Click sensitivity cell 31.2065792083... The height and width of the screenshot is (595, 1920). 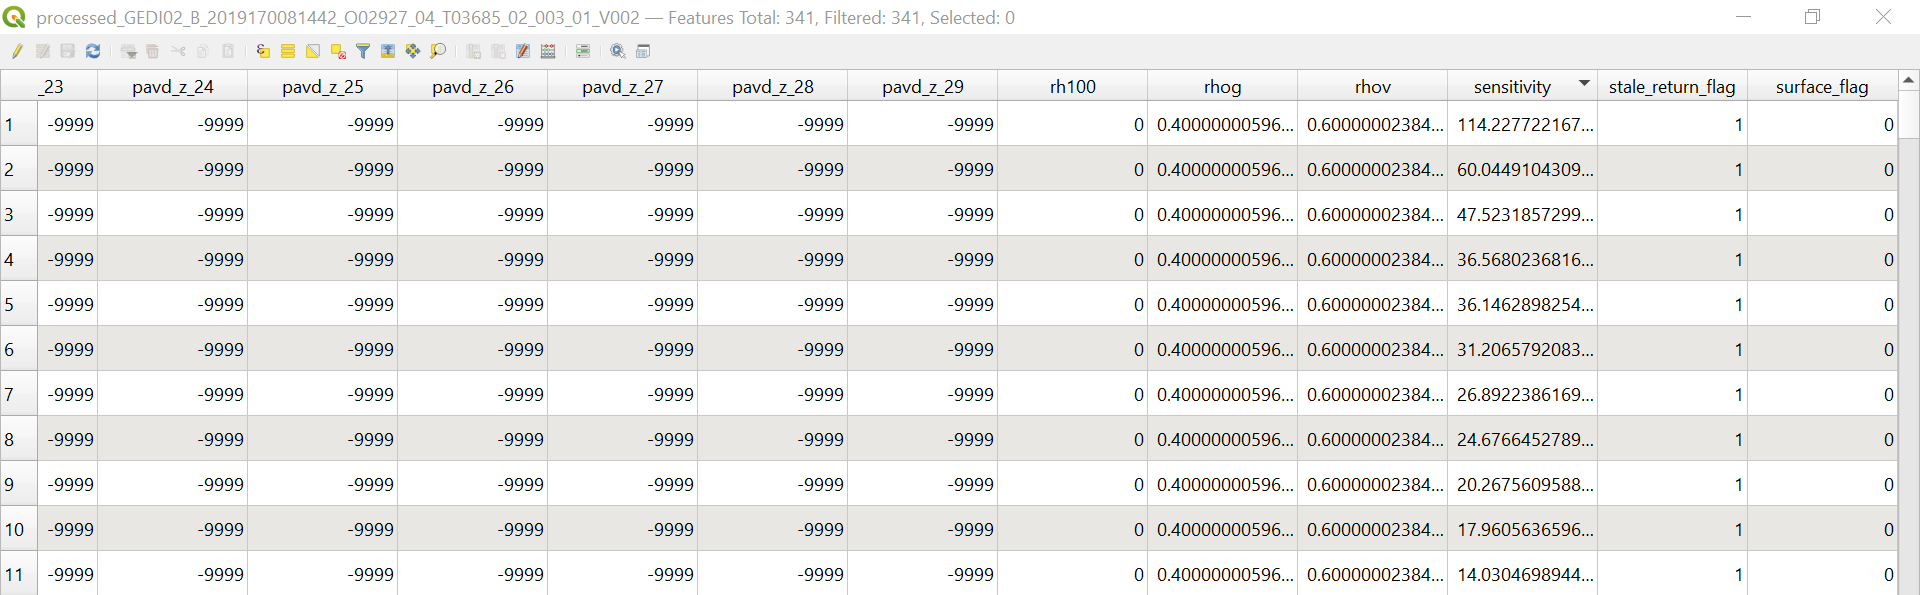(1523, 349)
